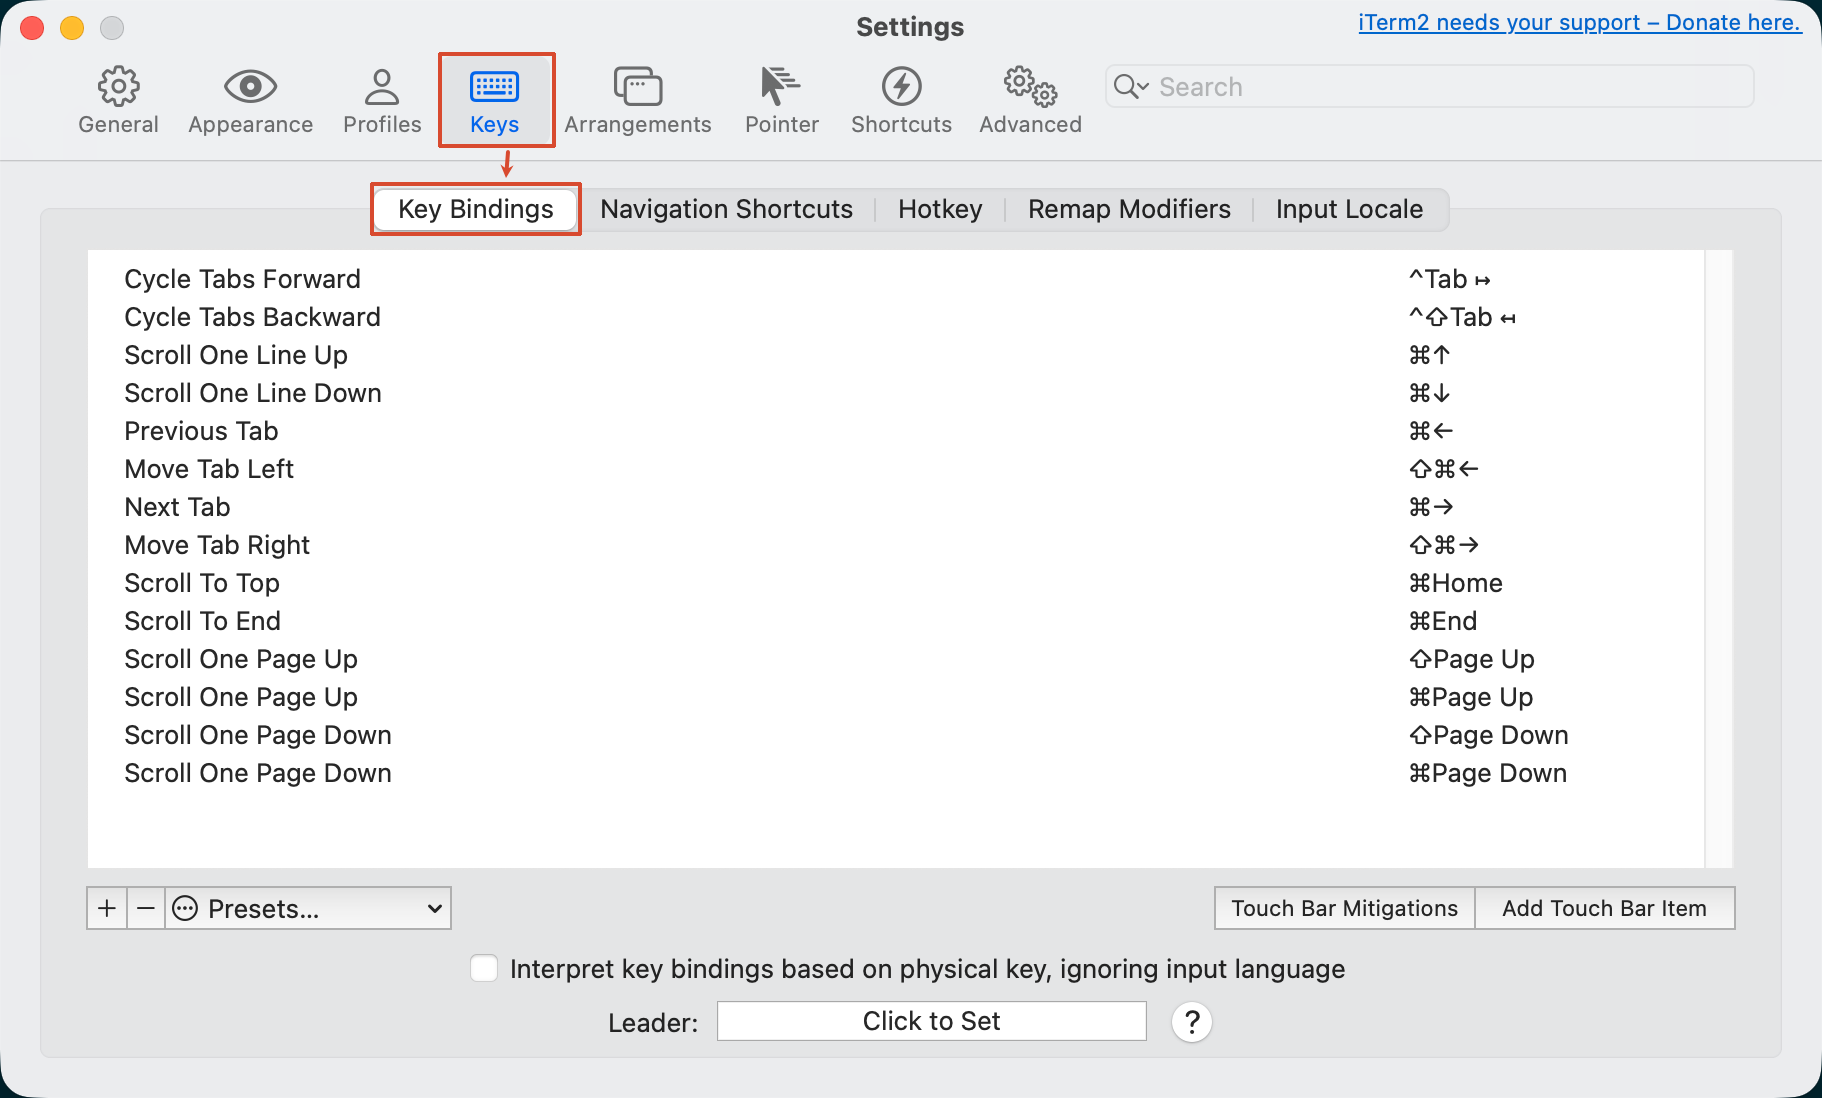The width and height of the screenshot is (1822, 1098).
Task: Select the Cycle Tabs Forward binding
Action: pos(895,279)
